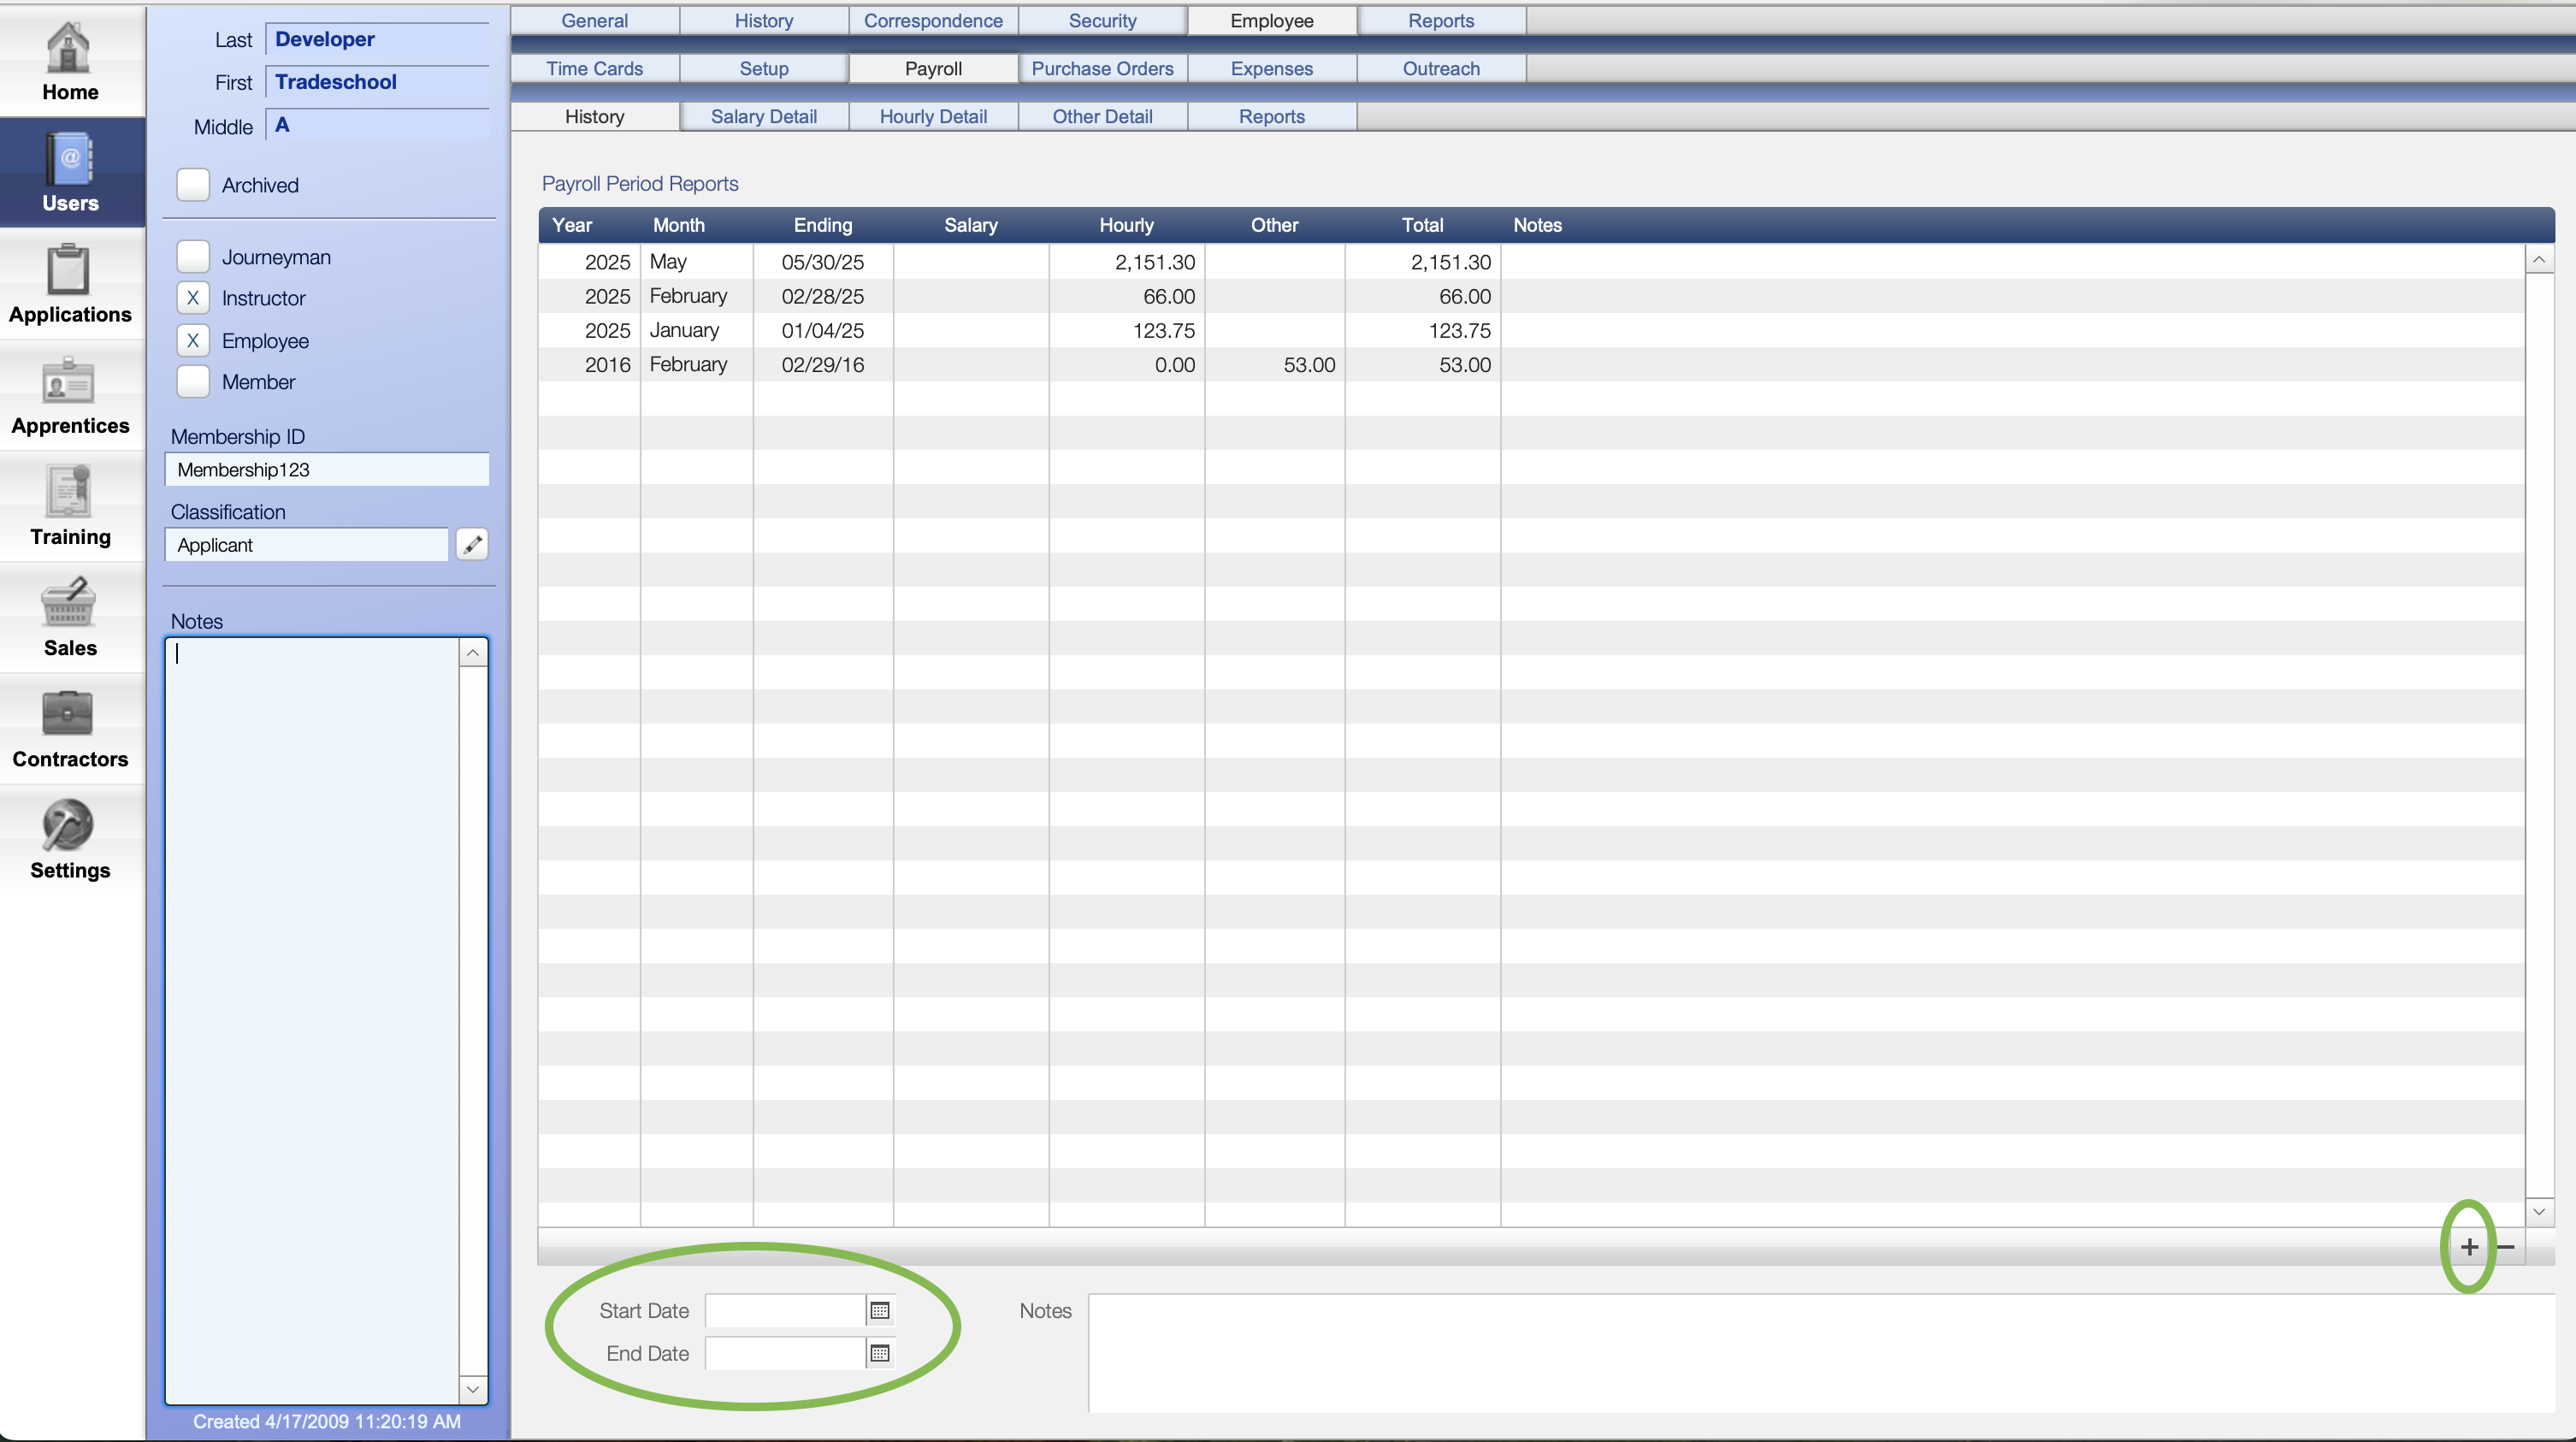
Task: Remove payroll period with minus button
Action: point(2506,1247)
